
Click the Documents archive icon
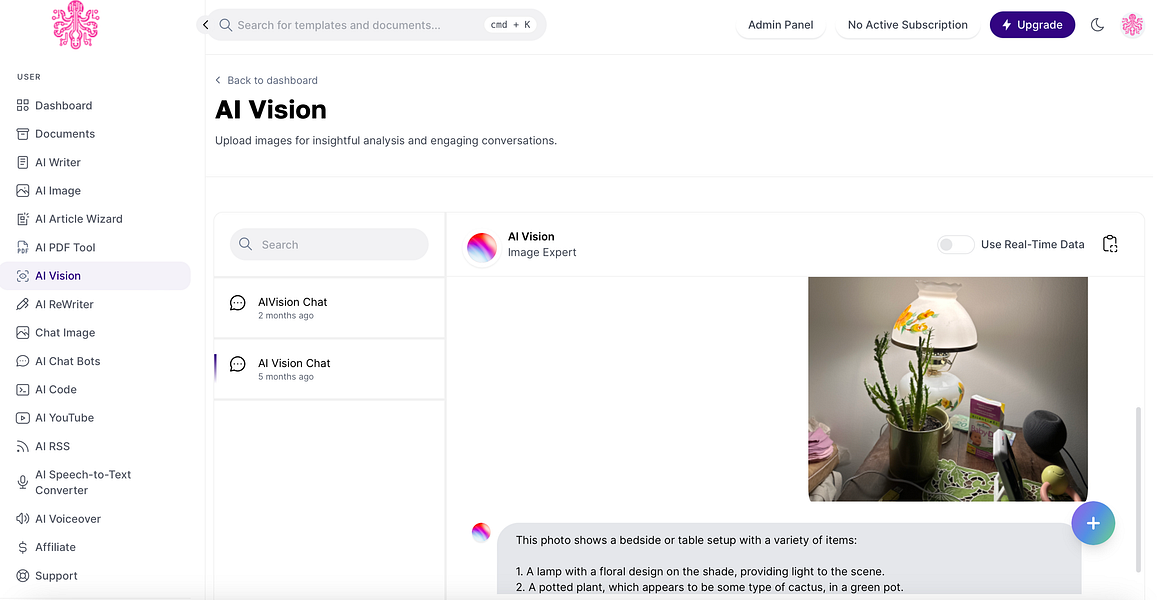(23, 134)
